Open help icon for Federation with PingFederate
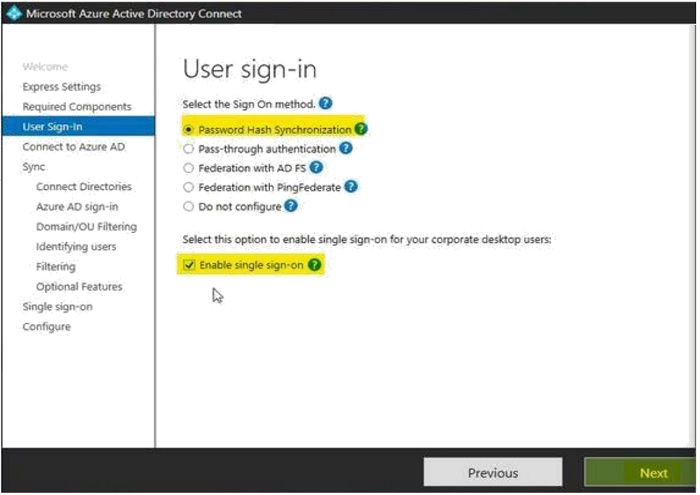This screenshot has width=700, height=495. pyautogui.click(x=351, y=187)
